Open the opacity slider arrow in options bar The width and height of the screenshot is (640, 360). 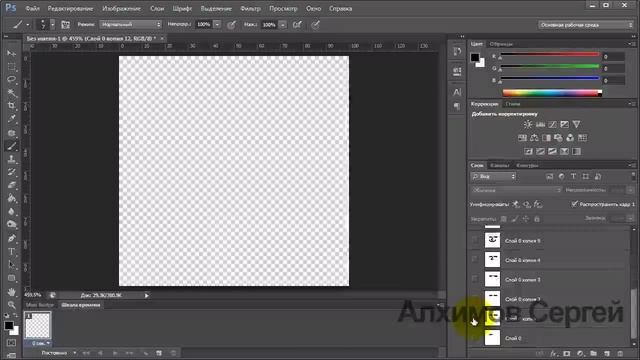[217, 25]
